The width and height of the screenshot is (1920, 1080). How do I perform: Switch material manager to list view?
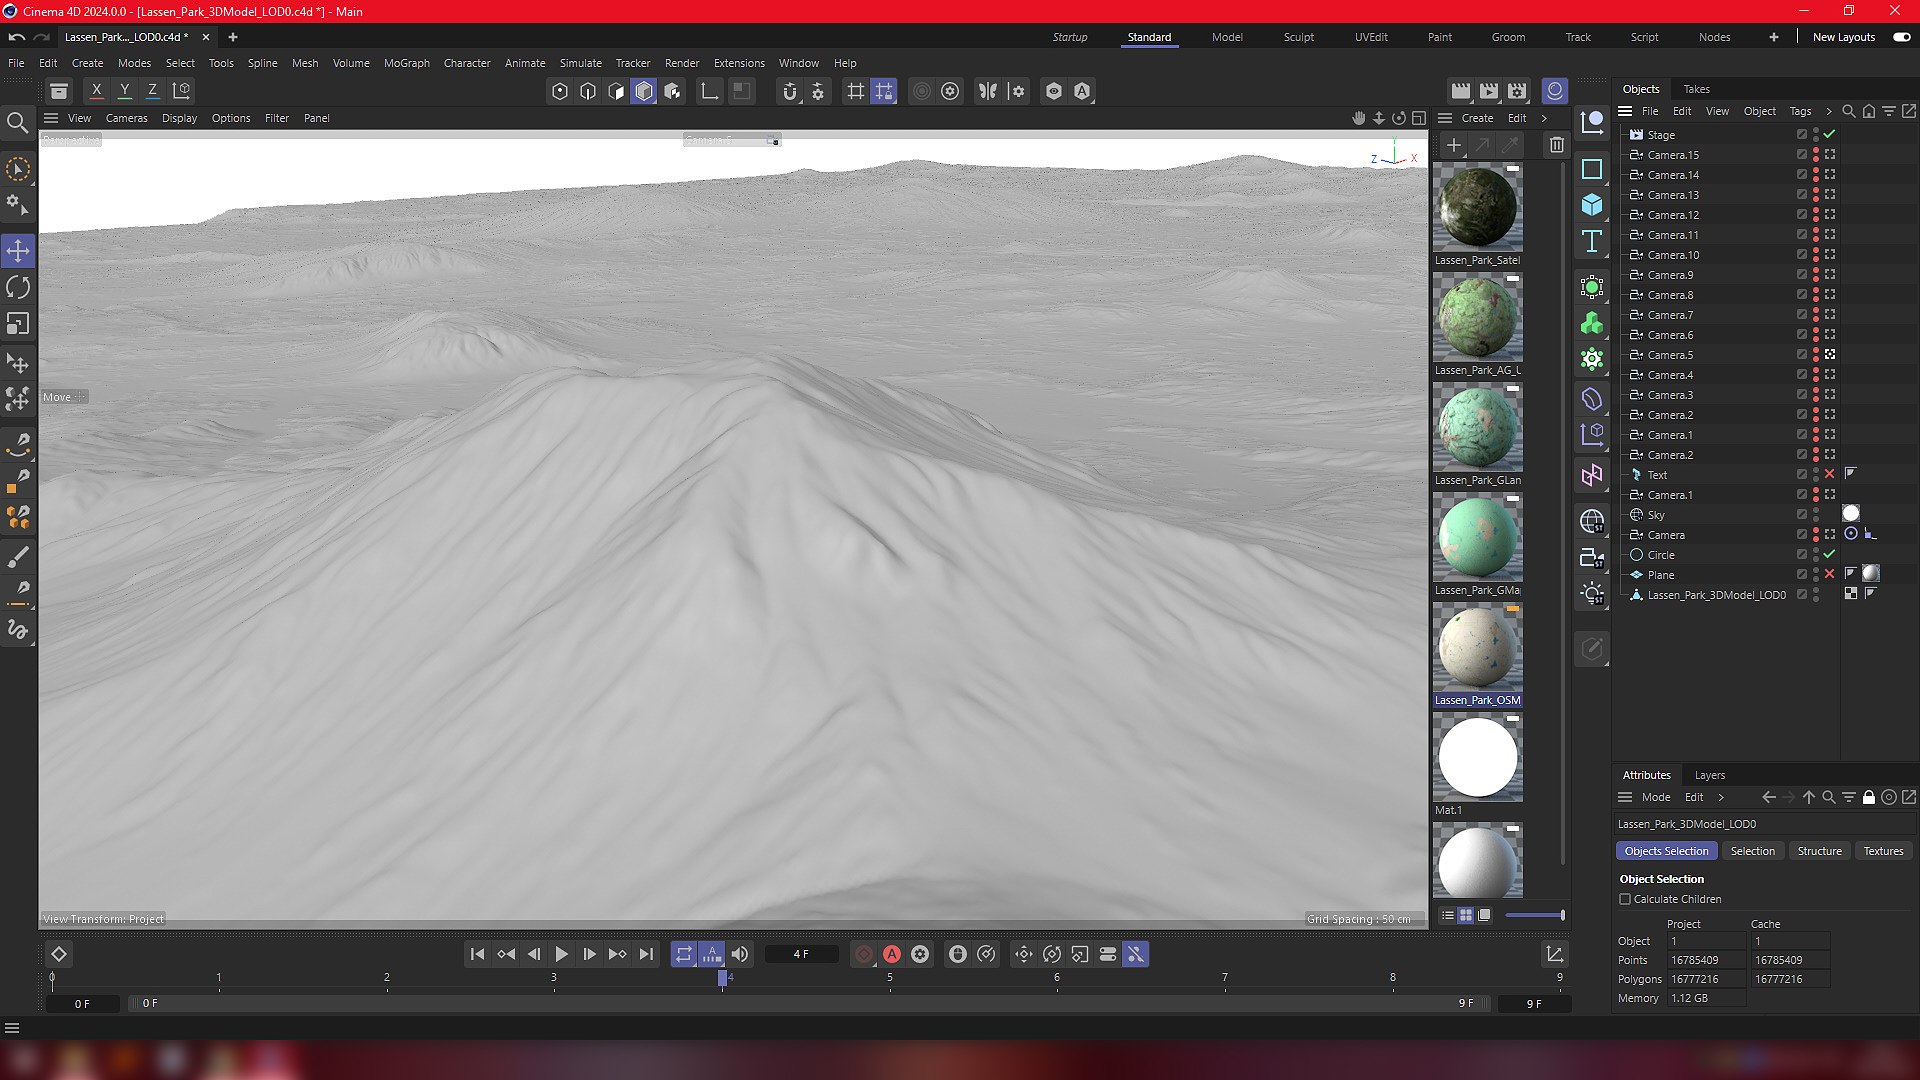1447,915
